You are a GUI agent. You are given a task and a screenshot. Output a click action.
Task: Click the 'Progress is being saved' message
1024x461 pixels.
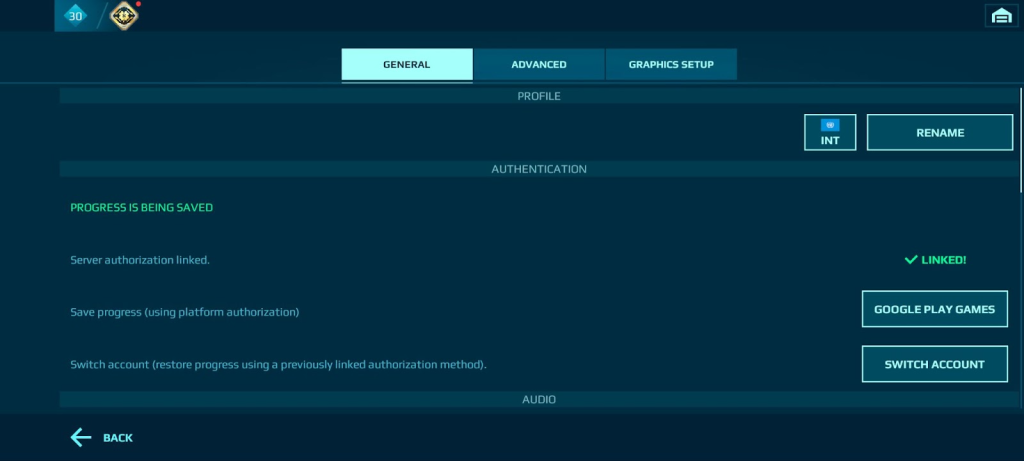coord(141,208)
